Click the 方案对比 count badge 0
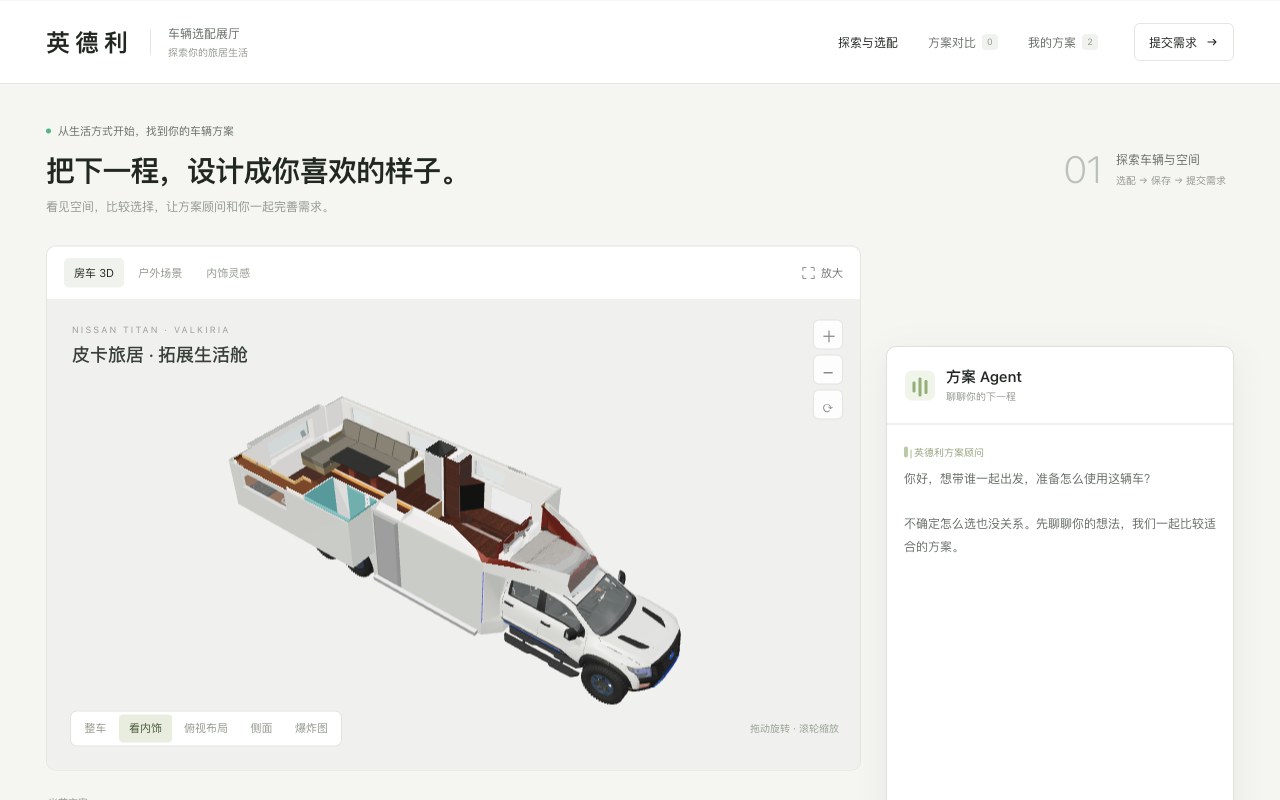Image resolution: width=1280 pixels, height=800 pixels. (x=990, y=42)
